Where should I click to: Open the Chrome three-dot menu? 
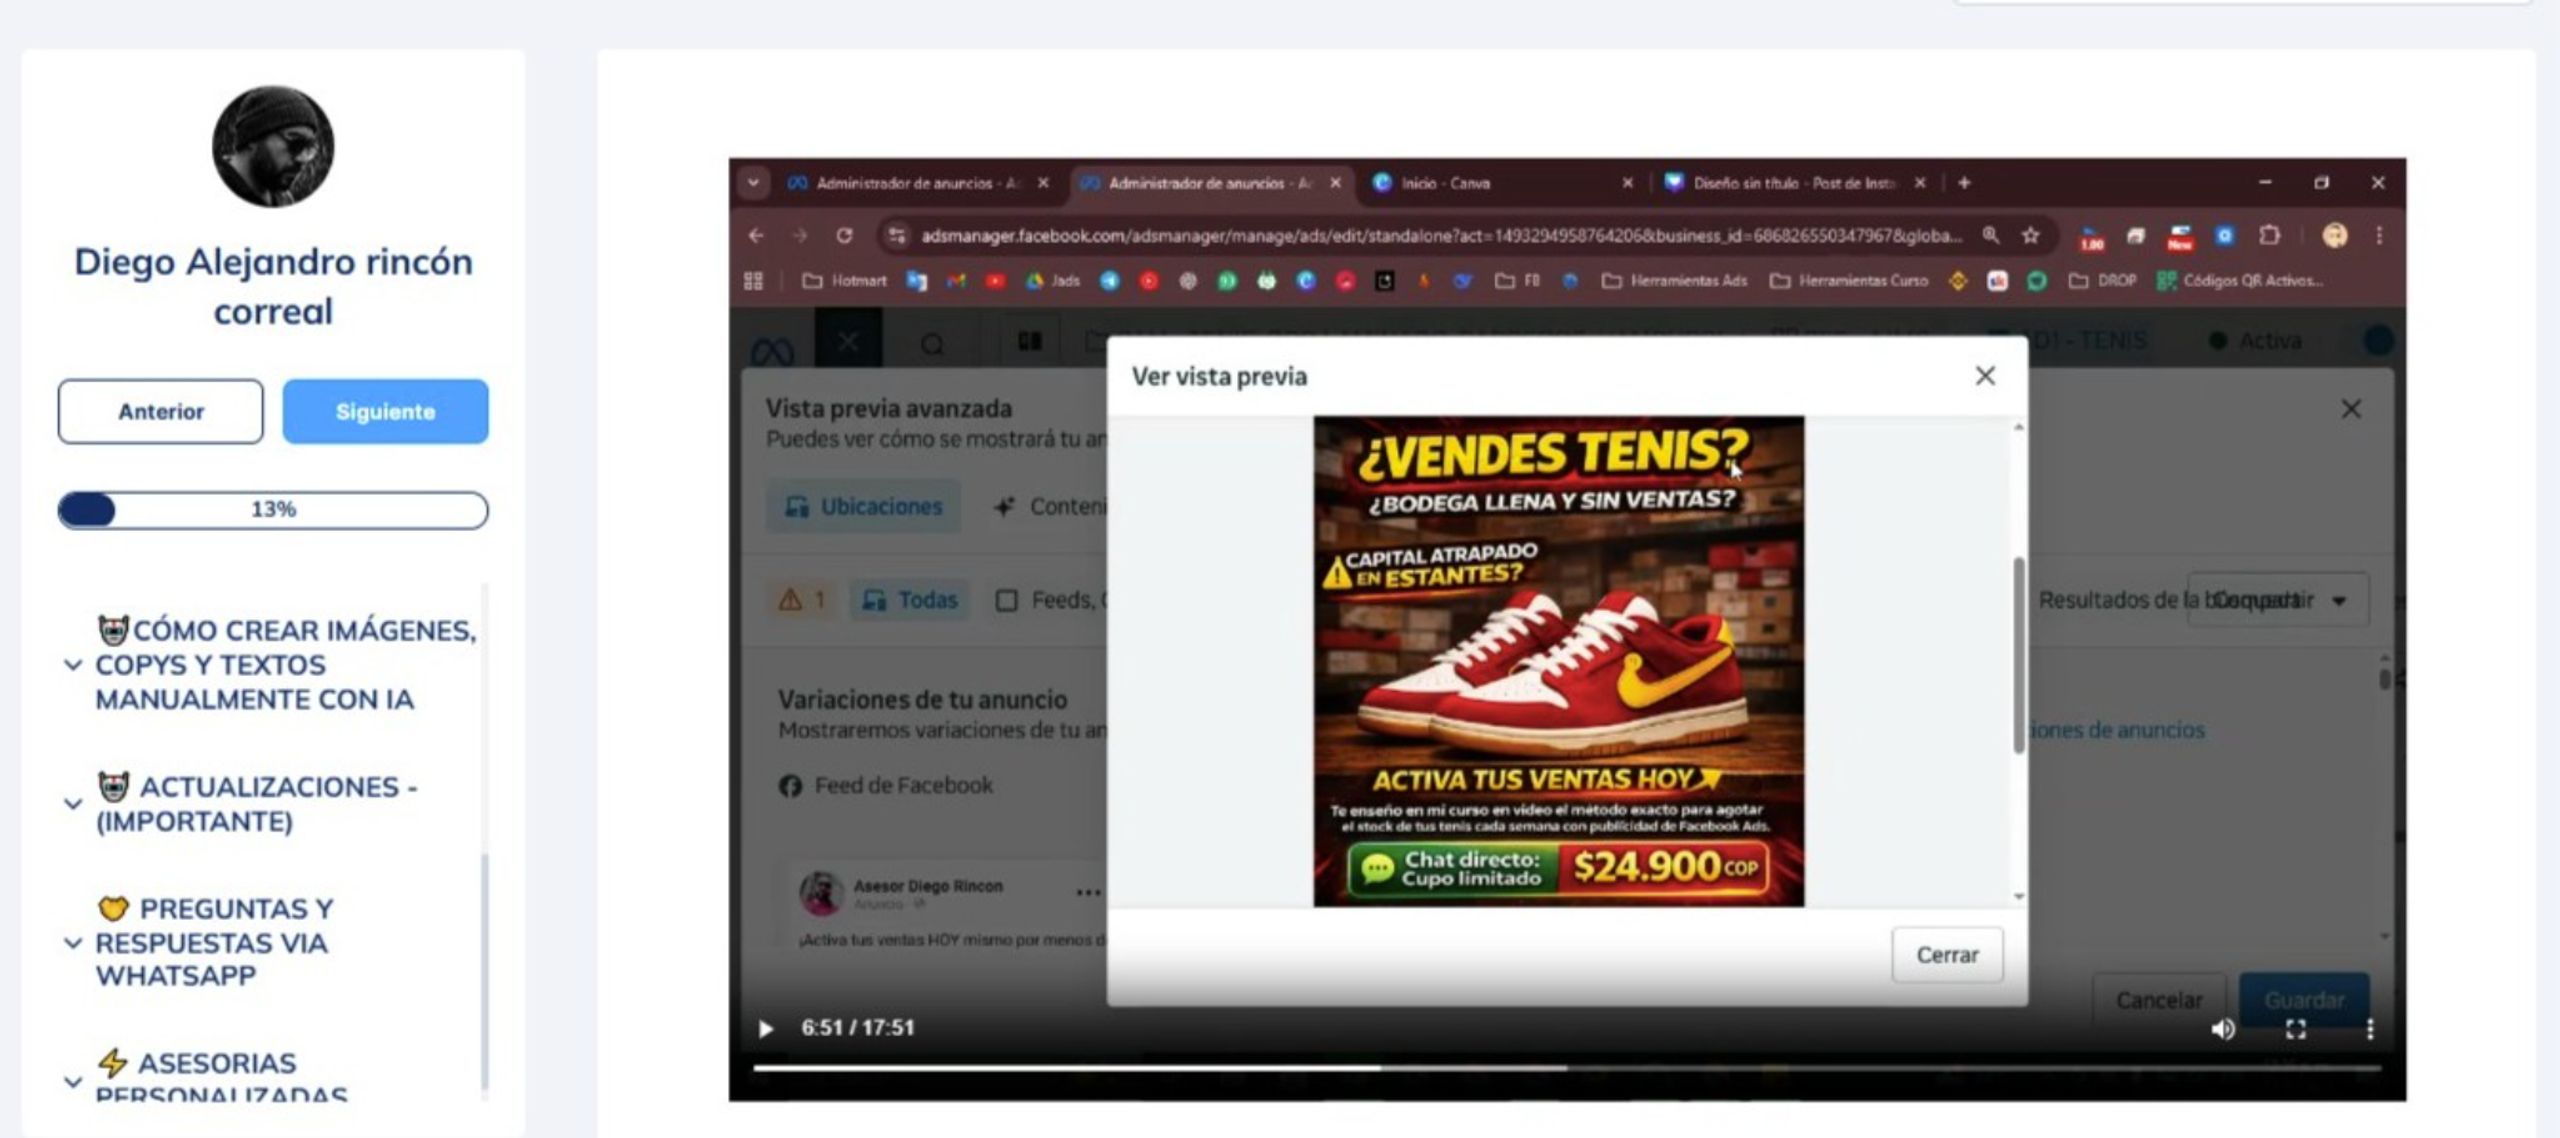pyautogui.click(x=2379, y=236)
